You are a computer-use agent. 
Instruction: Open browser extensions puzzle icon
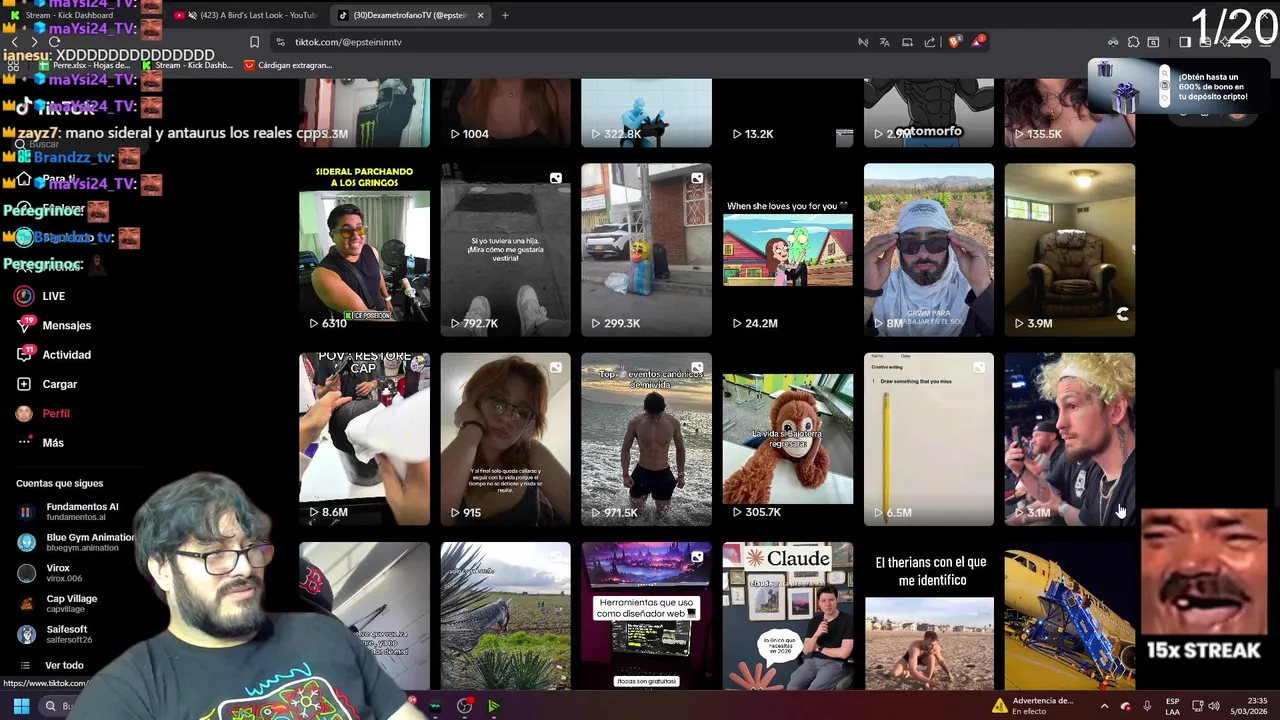(1133, 42)
